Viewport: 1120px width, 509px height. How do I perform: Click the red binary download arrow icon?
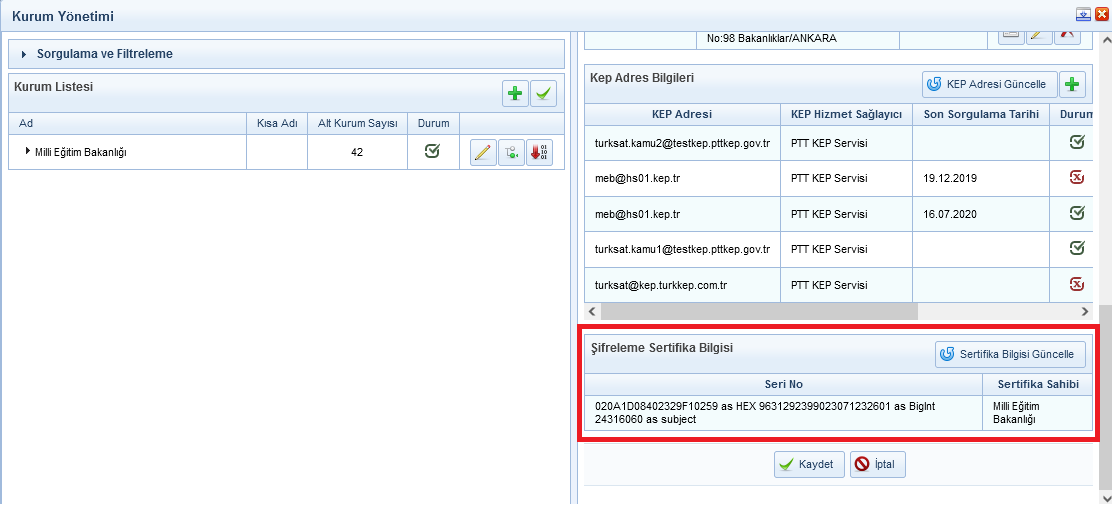point(539,152)
